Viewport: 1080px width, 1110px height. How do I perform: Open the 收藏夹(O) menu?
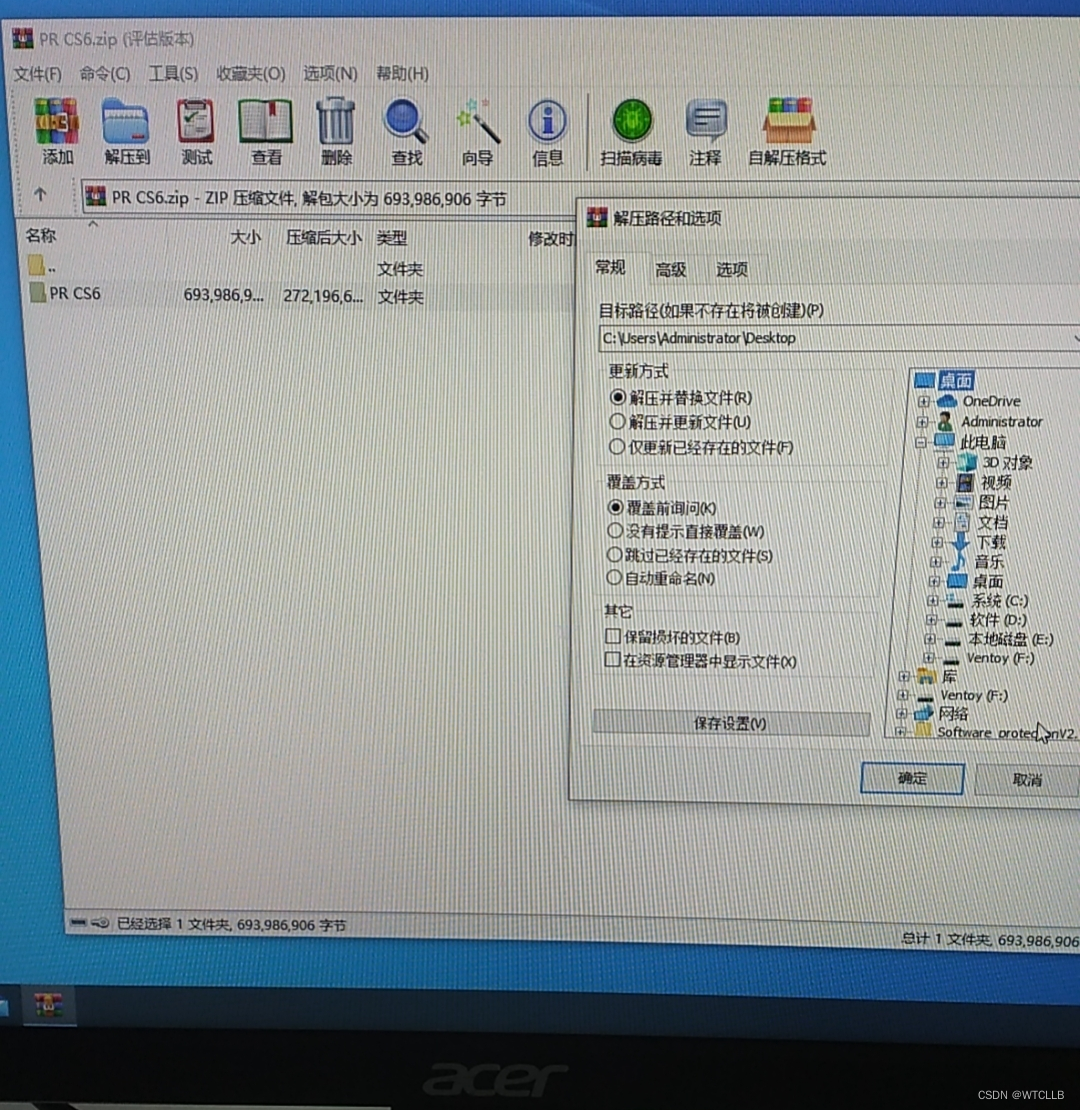[251, 74]
